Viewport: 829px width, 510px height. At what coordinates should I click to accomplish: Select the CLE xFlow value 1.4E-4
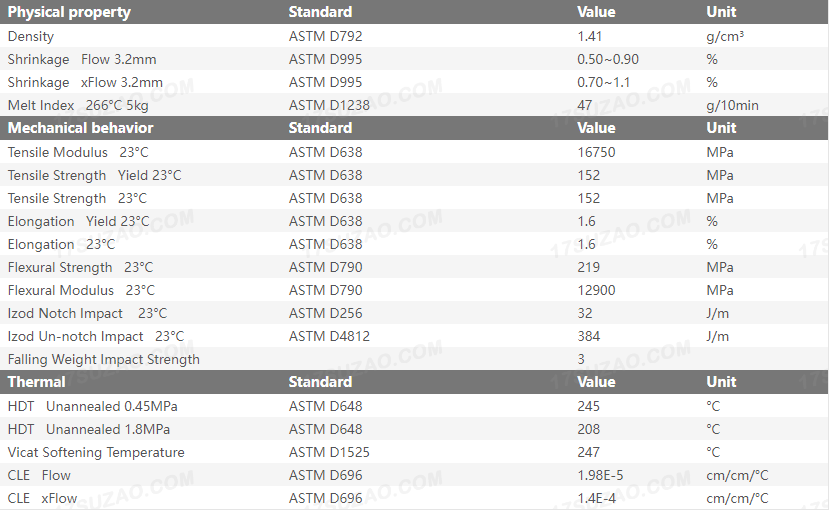[597, 498]
